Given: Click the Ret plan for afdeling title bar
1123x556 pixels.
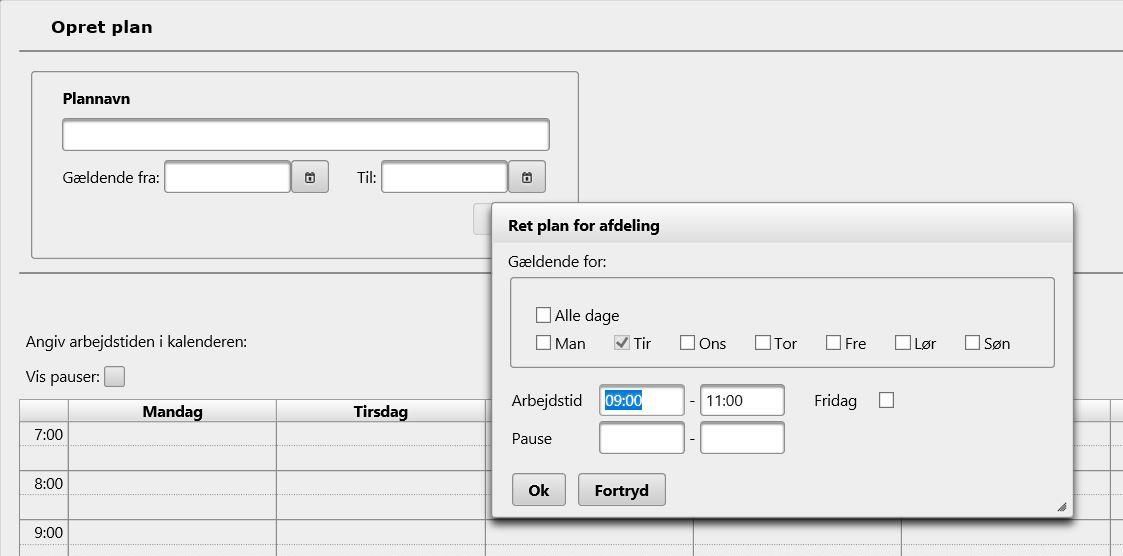Looking at the screenshot, I should (x=782, y=226).
